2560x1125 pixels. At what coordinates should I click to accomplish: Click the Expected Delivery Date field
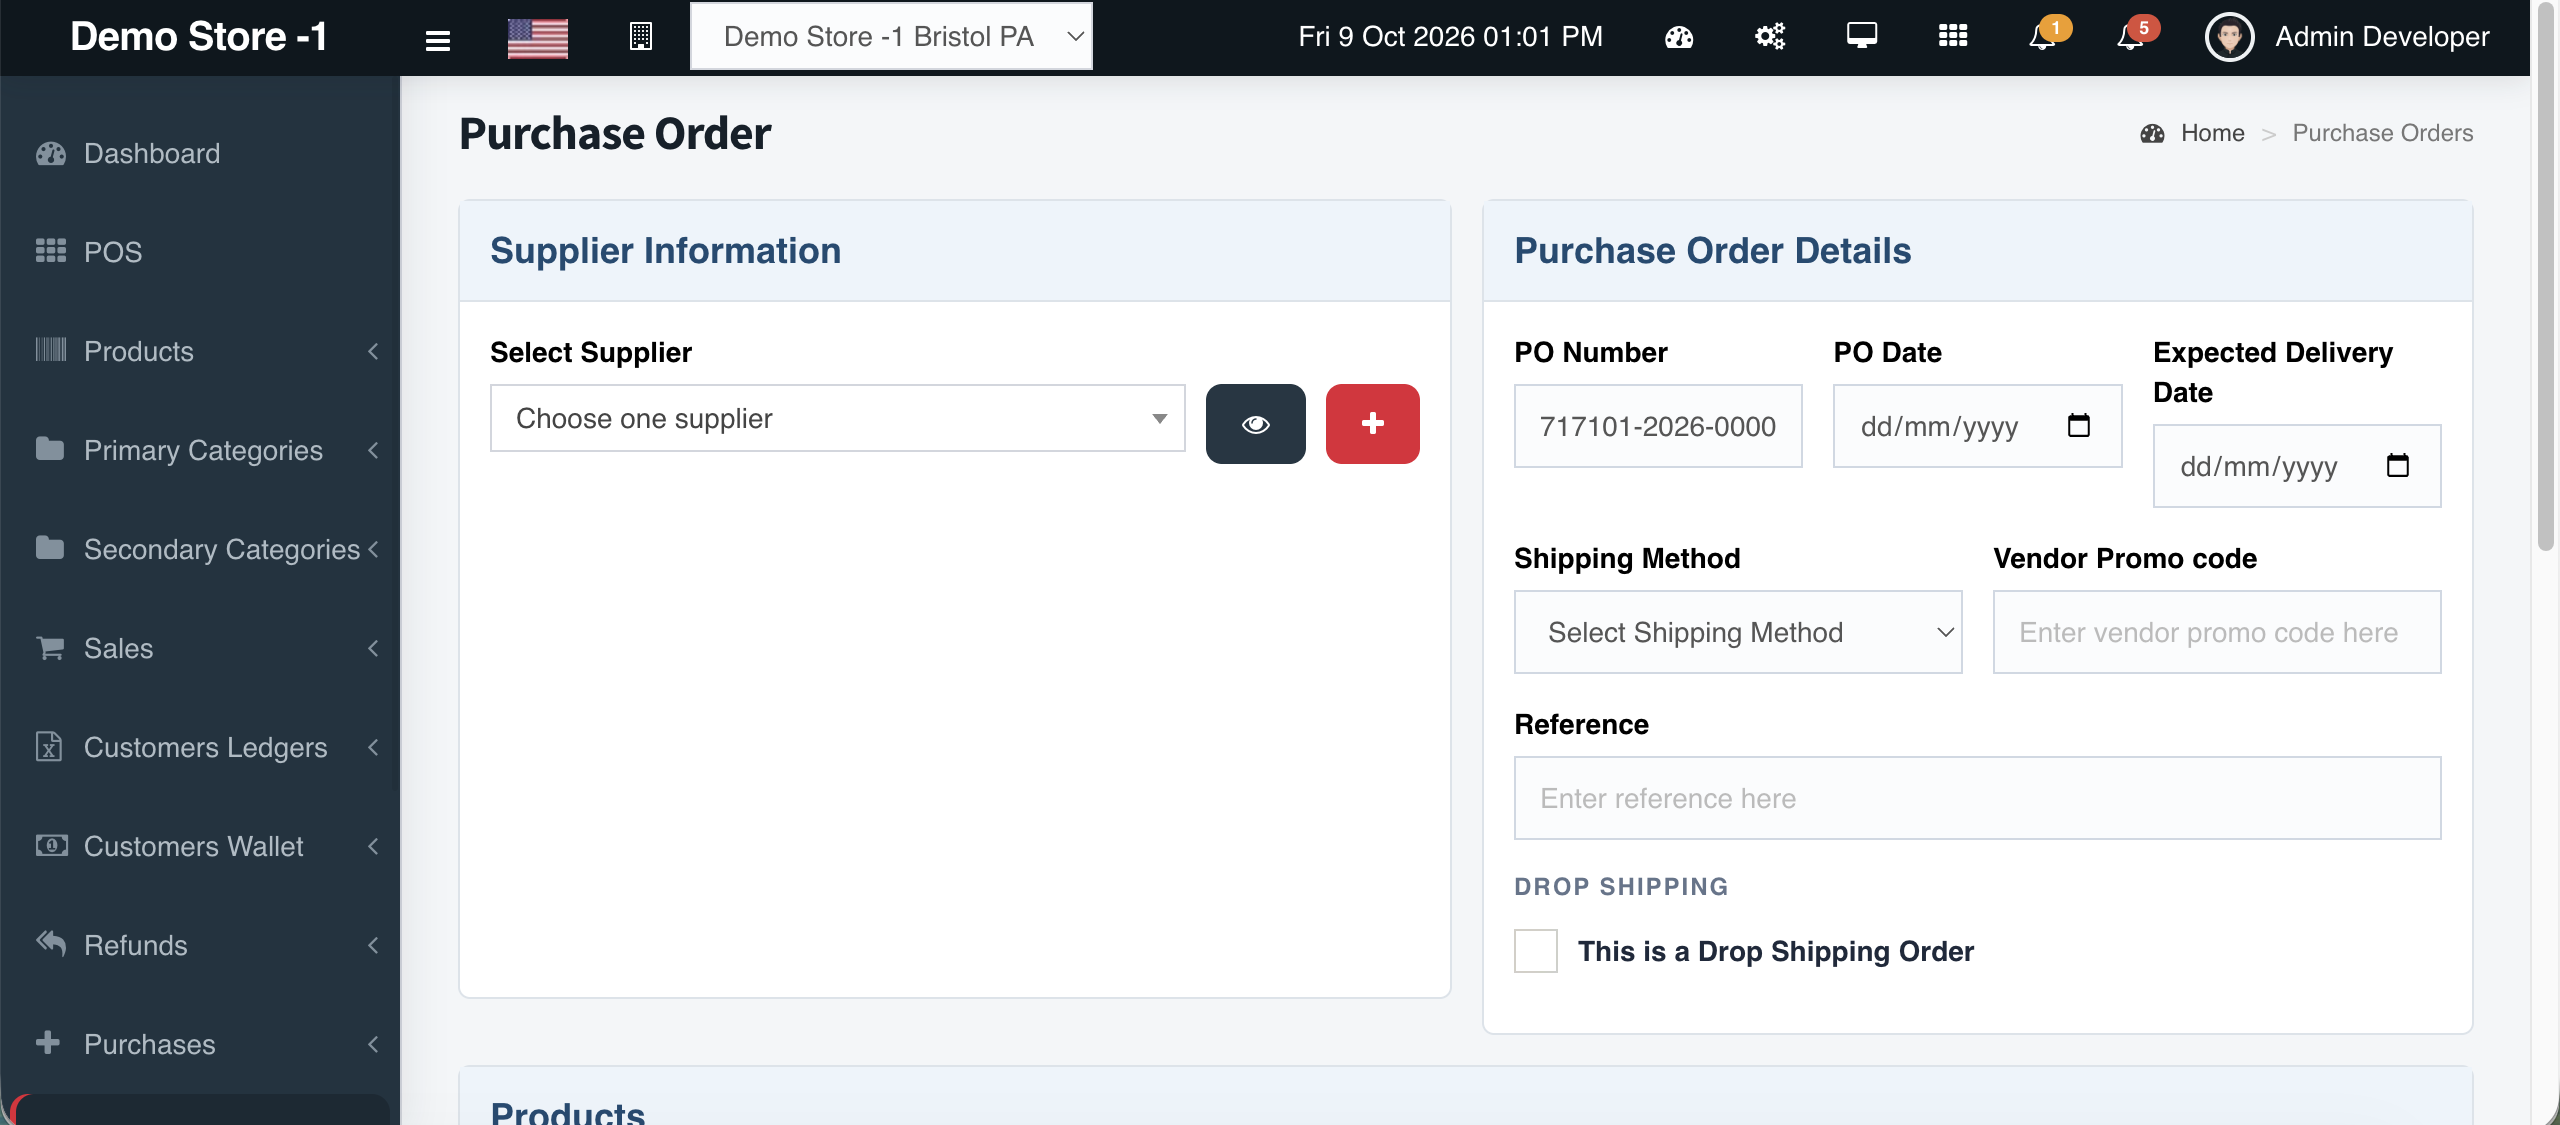(x=2297, y=466)
